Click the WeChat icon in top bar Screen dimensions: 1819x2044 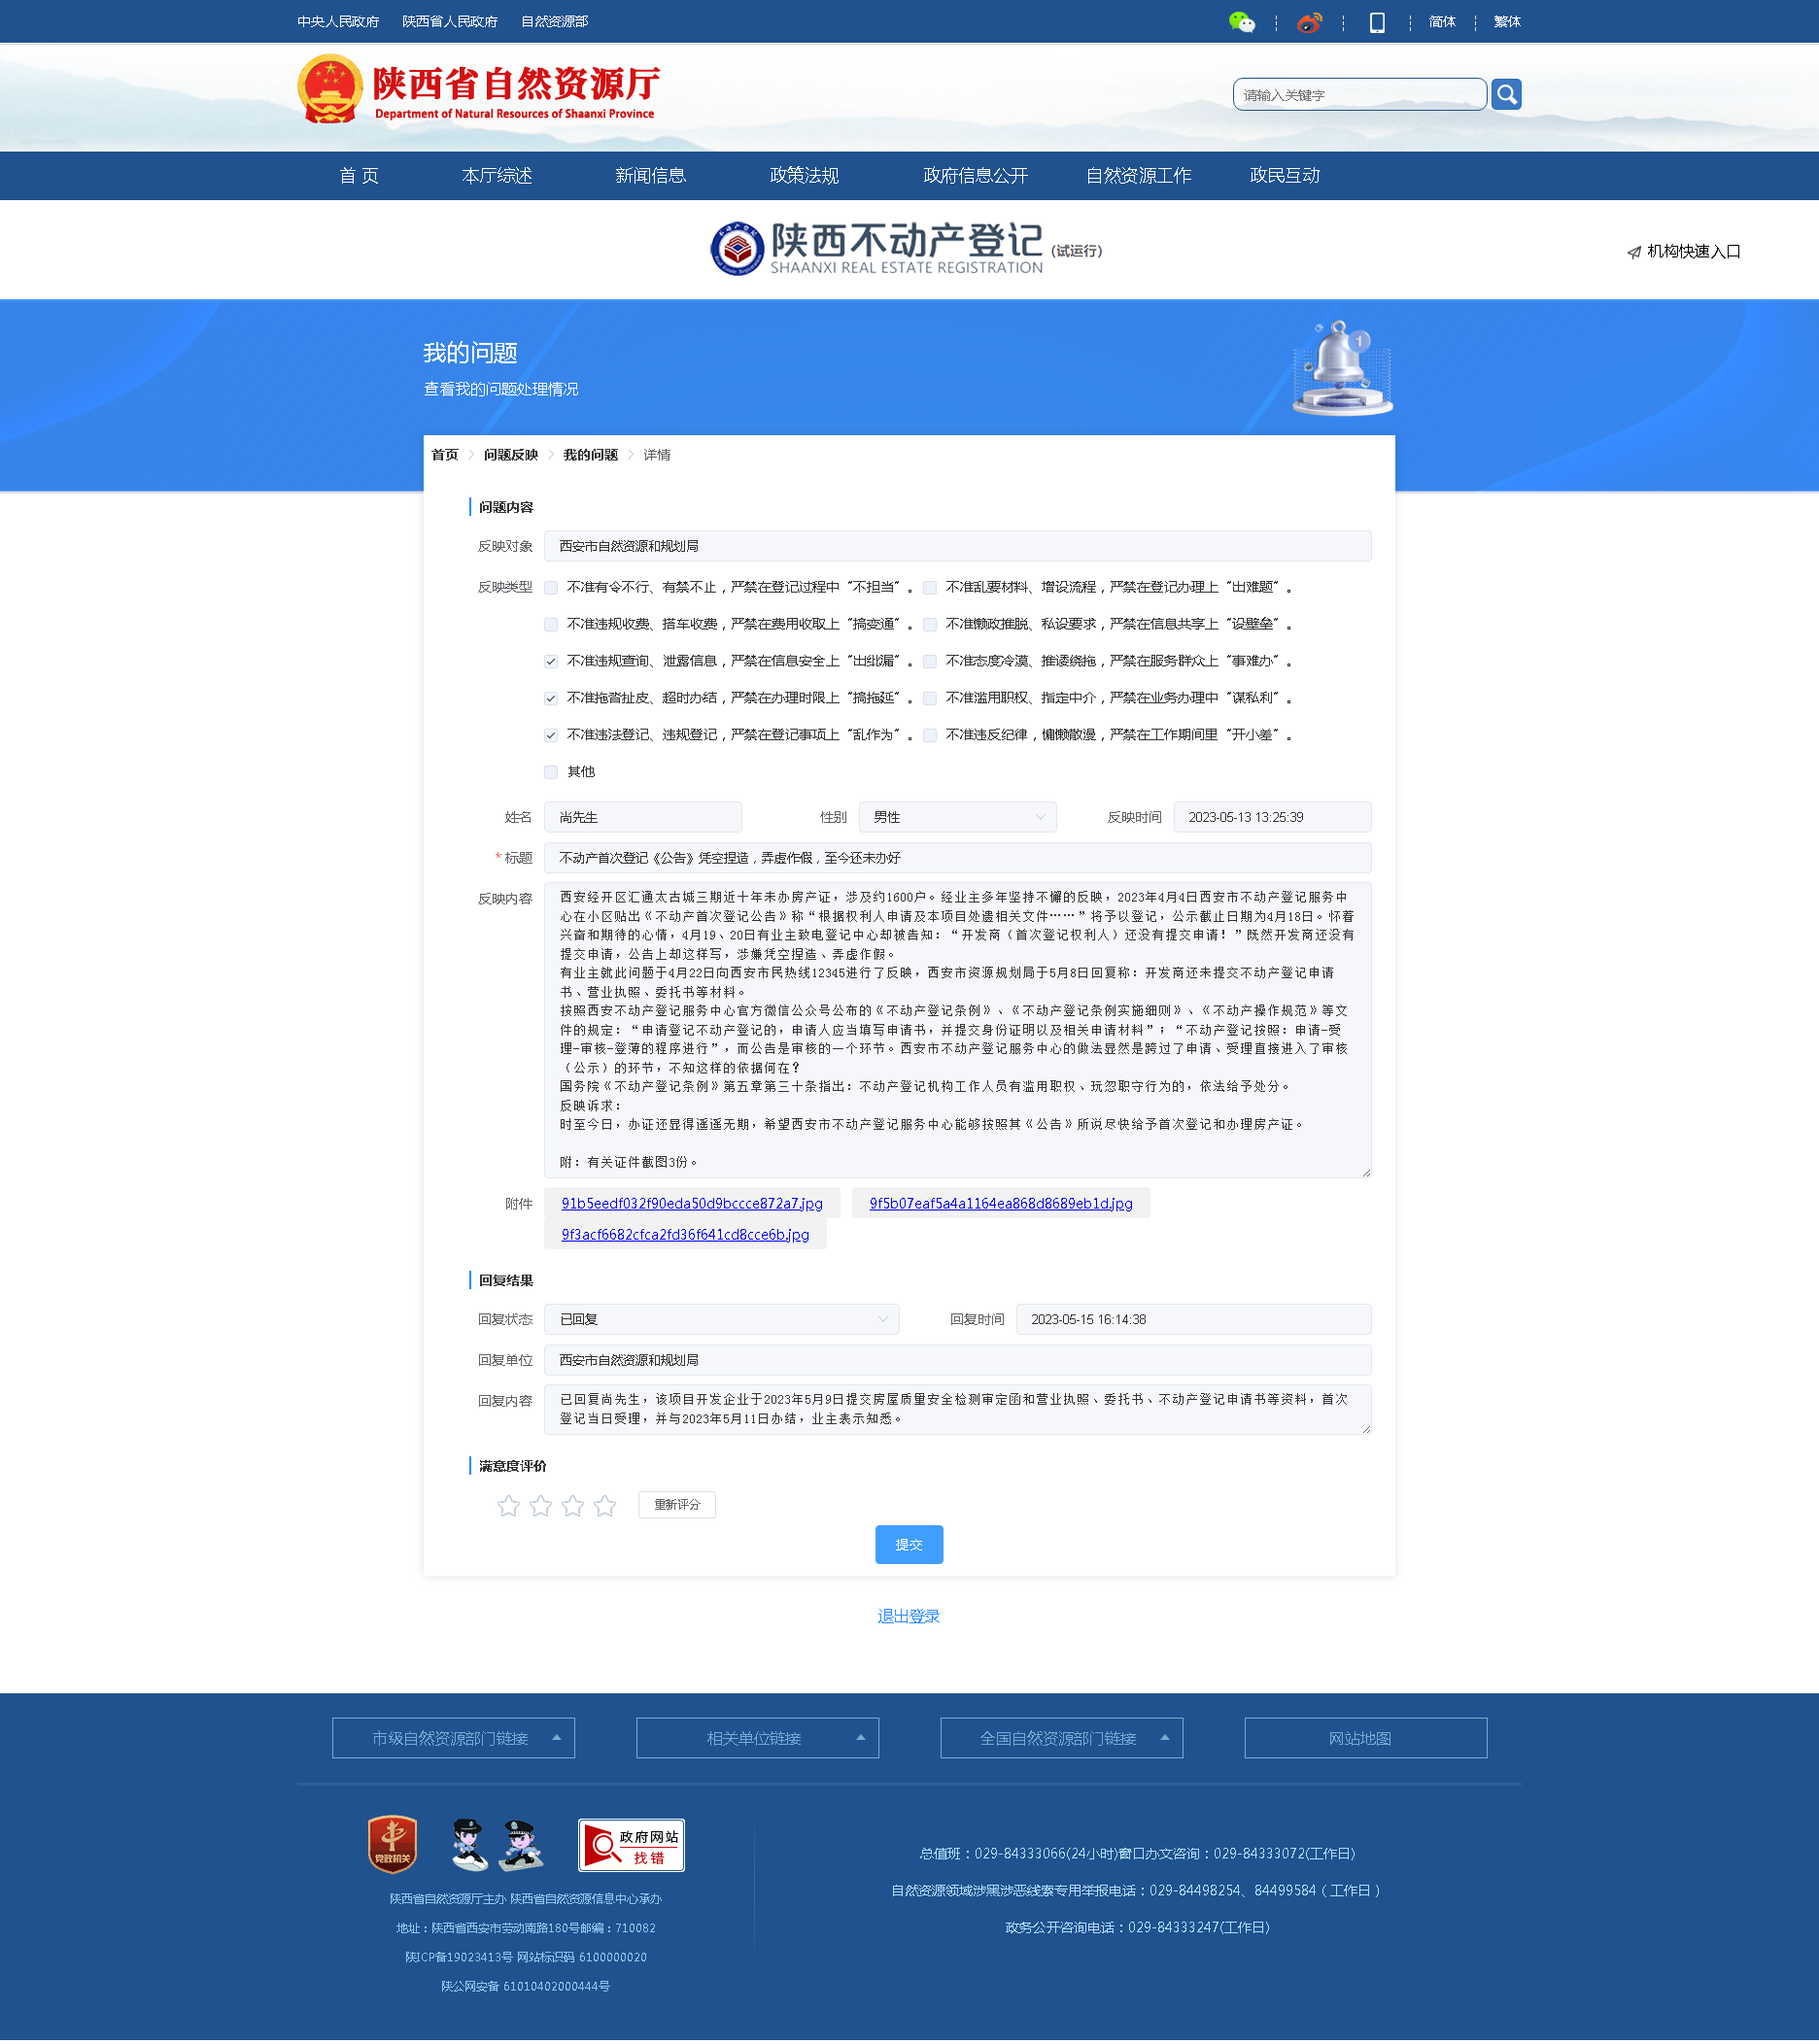click(1241, 22)
